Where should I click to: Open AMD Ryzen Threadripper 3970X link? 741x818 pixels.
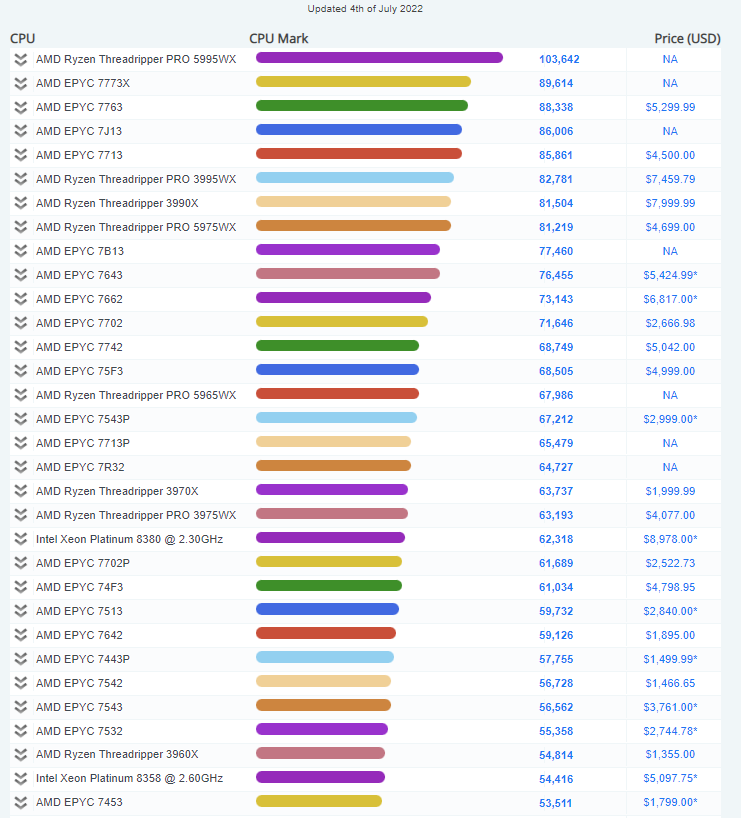click(x=117, y=491)
